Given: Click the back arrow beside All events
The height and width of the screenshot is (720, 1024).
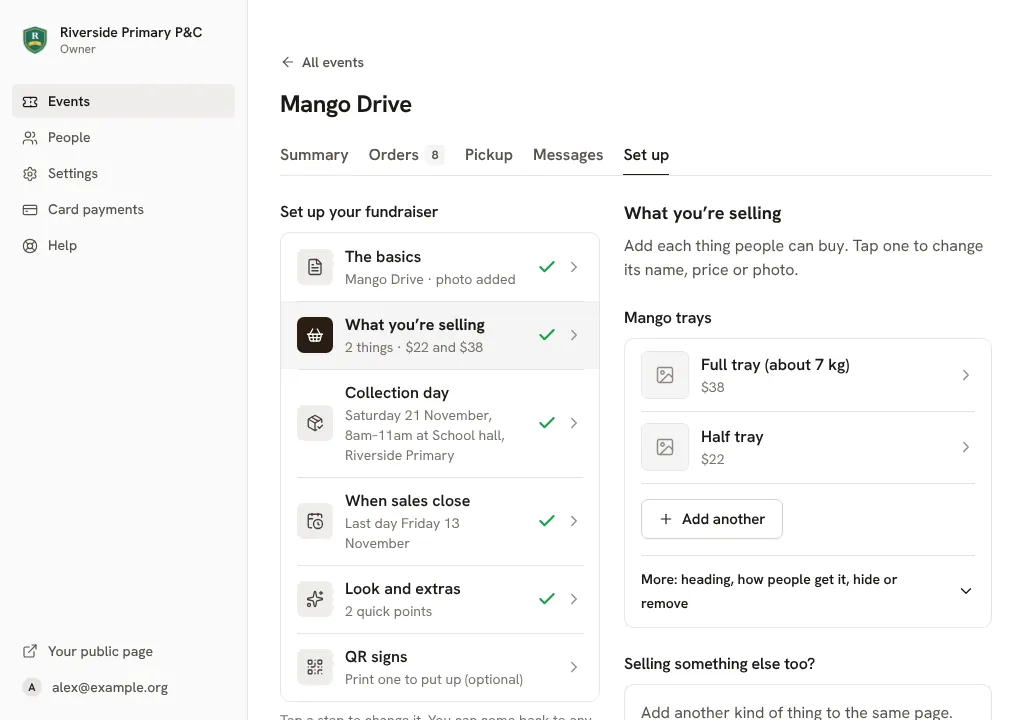Looking at the screenshot, I should point(287,62).
